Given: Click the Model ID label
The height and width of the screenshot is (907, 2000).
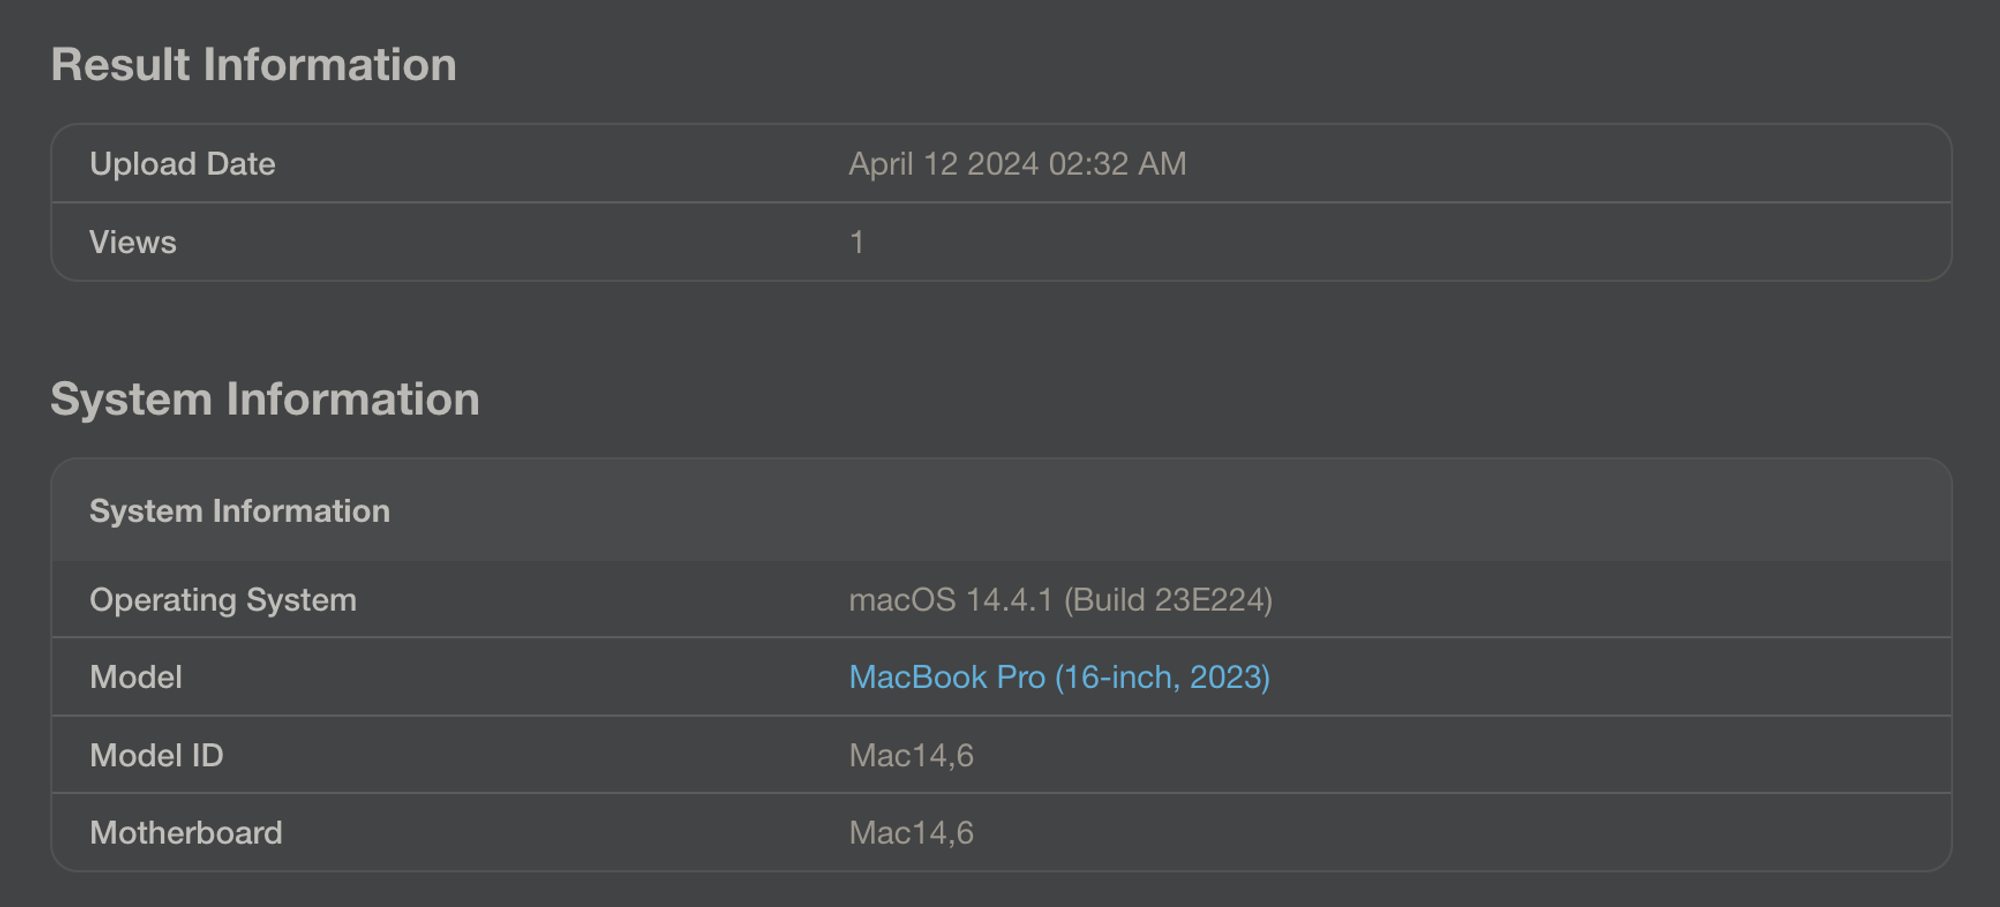Looking at the screenshot, I should coord(157,755).
